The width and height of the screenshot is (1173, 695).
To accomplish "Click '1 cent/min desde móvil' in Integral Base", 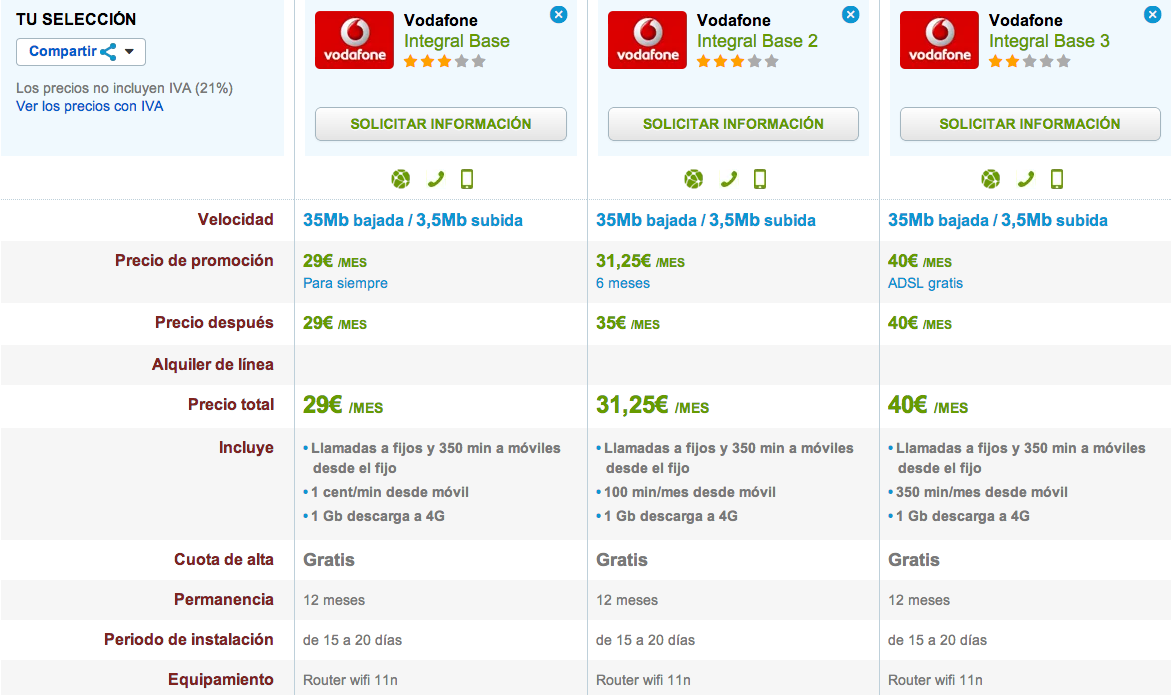I will click(390, 492).
